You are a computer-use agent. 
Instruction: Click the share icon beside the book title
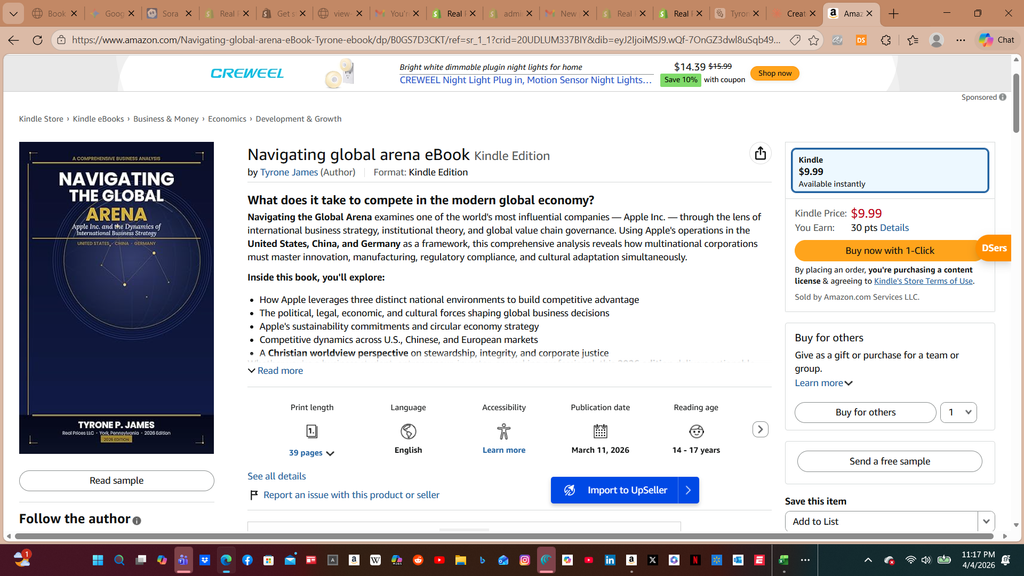click(760, 153)
